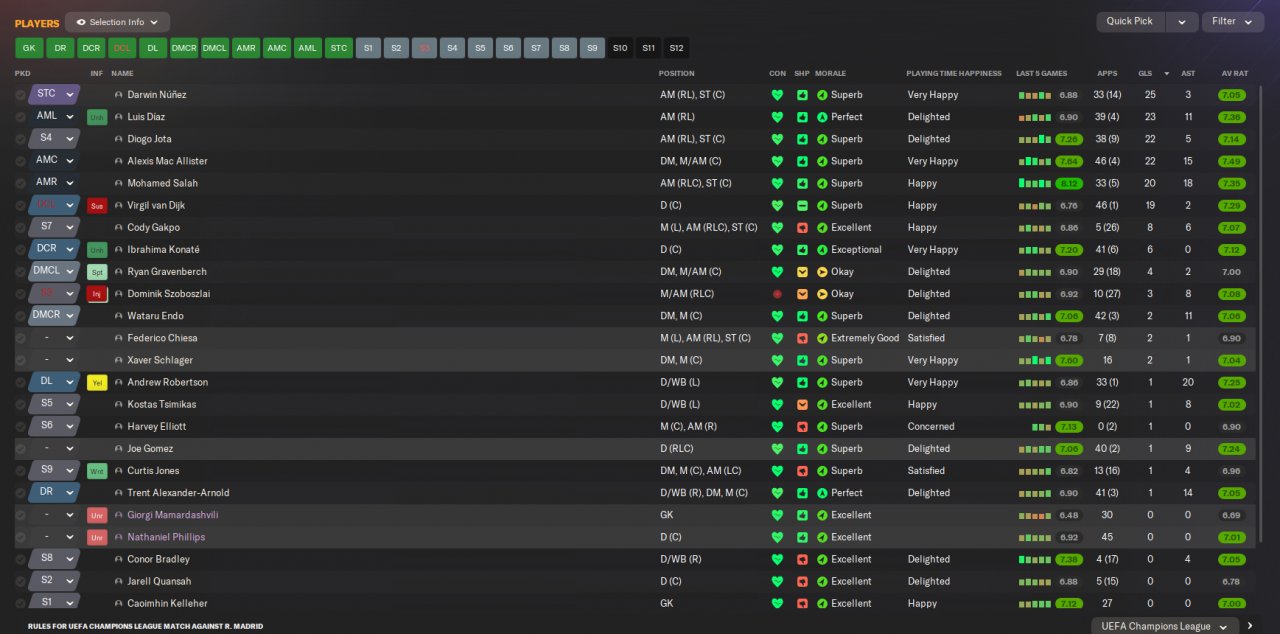Image resolution: width=1280 pixels, height=634 pixels.
Task: Toggle the picked checkbox for Alexis Mac Allister
Action: (x=20, y=161)
